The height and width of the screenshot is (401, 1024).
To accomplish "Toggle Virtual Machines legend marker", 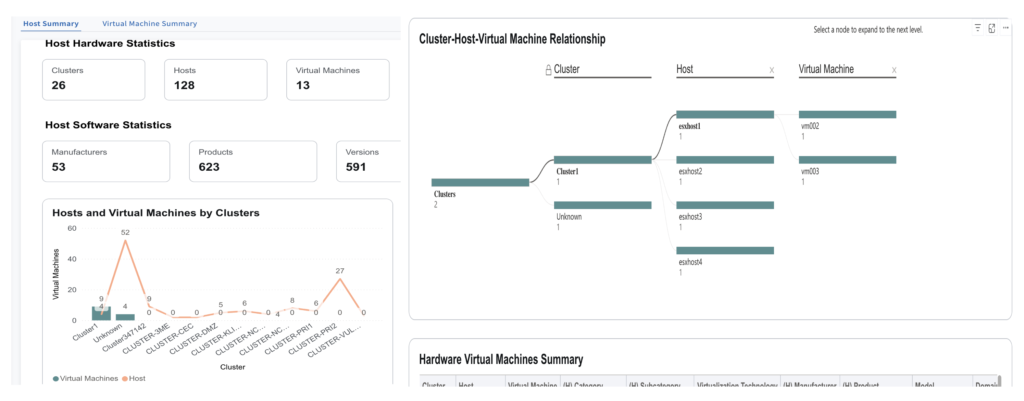I will pyautogui.click(x=56, y=377).
